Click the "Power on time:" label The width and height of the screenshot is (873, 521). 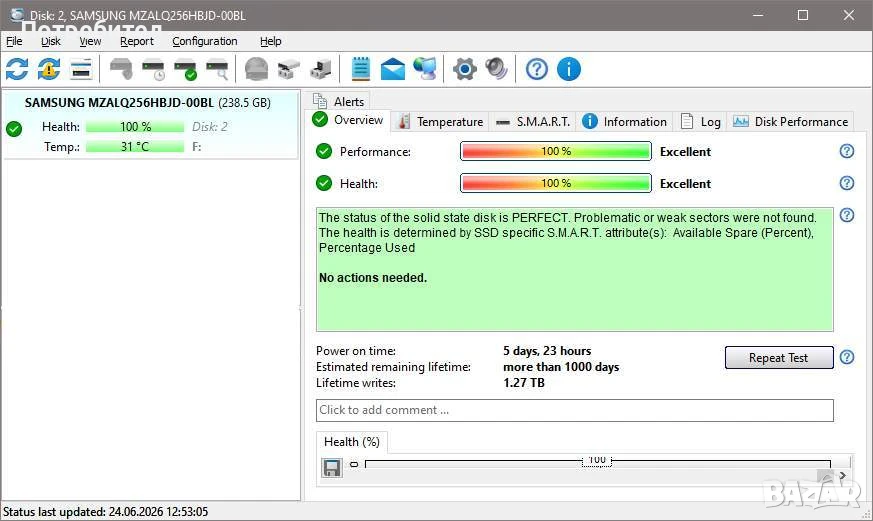[356, 351]
